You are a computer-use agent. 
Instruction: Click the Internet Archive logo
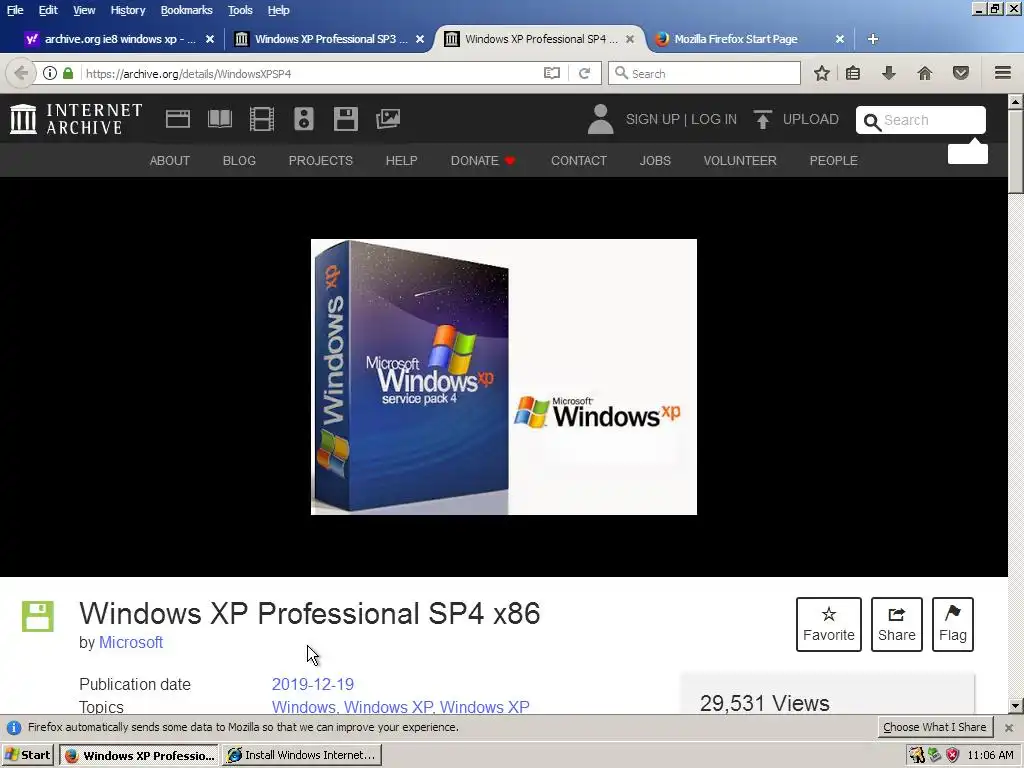tap(76, 119)
